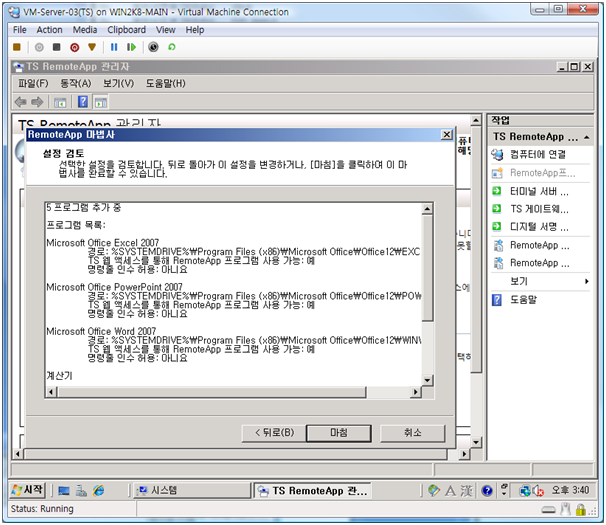Image resolution: width=606 pixels, height=525 pixels.
Task: Click the network tray icon
Action: coord(525,491)
